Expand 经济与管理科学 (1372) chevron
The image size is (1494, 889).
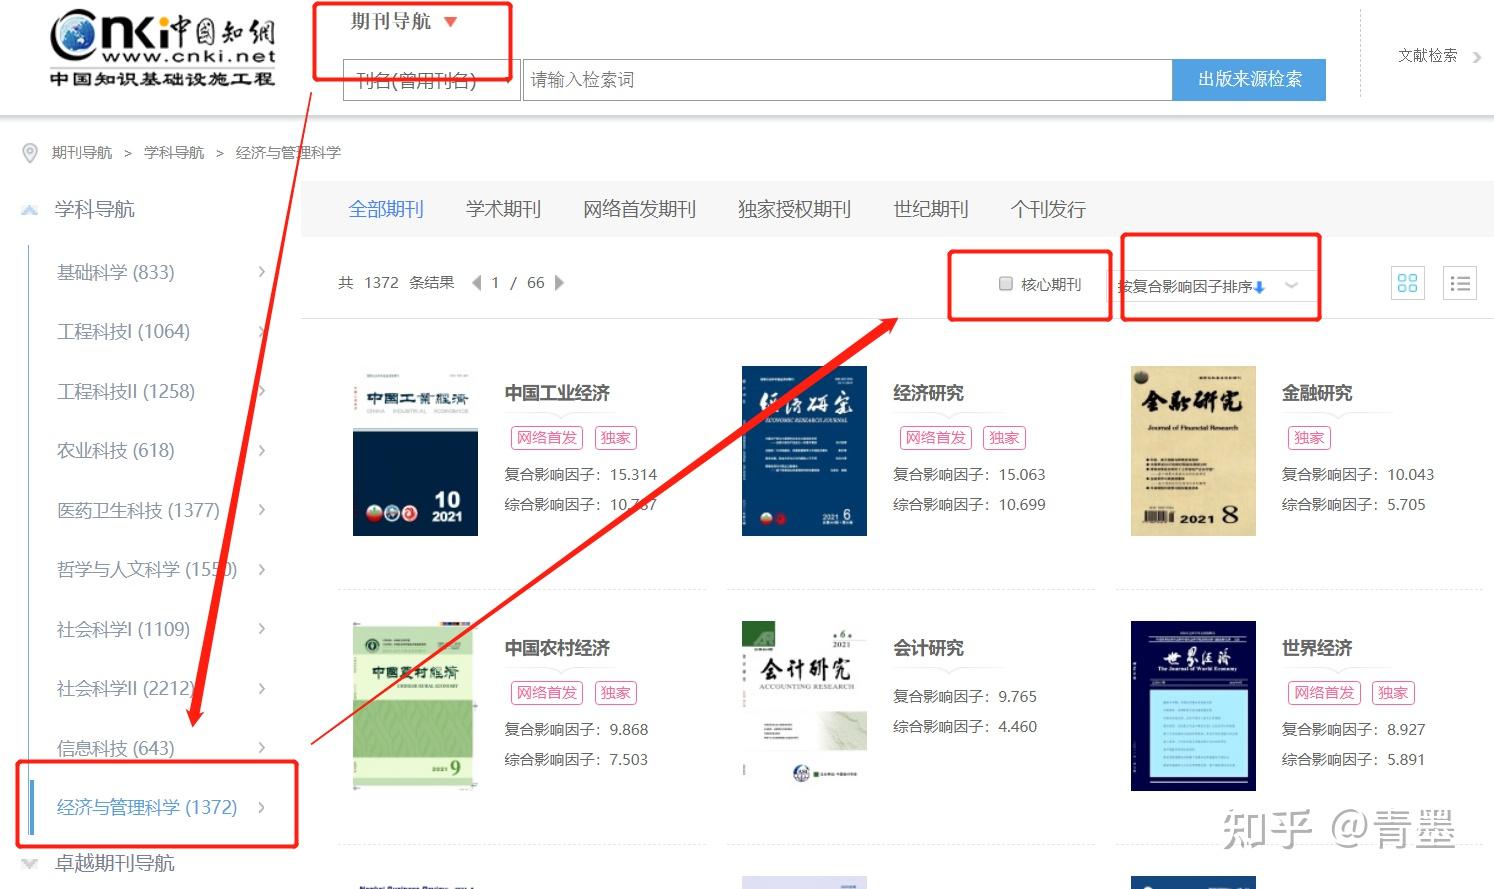[x=262, y=807]
